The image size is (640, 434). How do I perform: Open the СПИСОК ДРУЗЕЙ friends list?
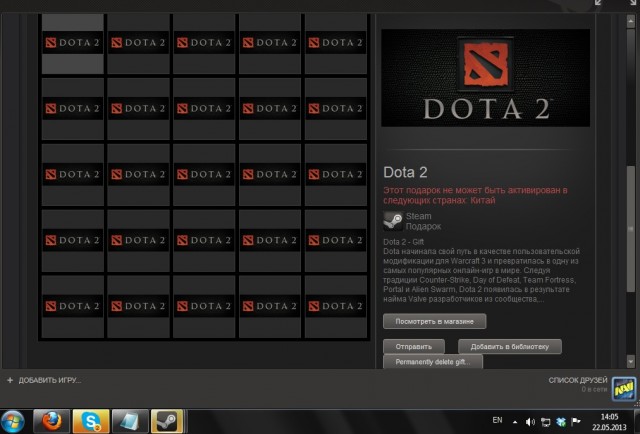click(578, 381)
